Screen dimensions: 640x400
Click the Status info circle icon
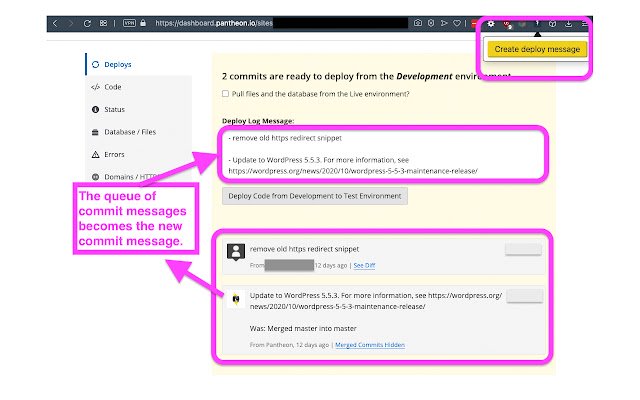96,109
